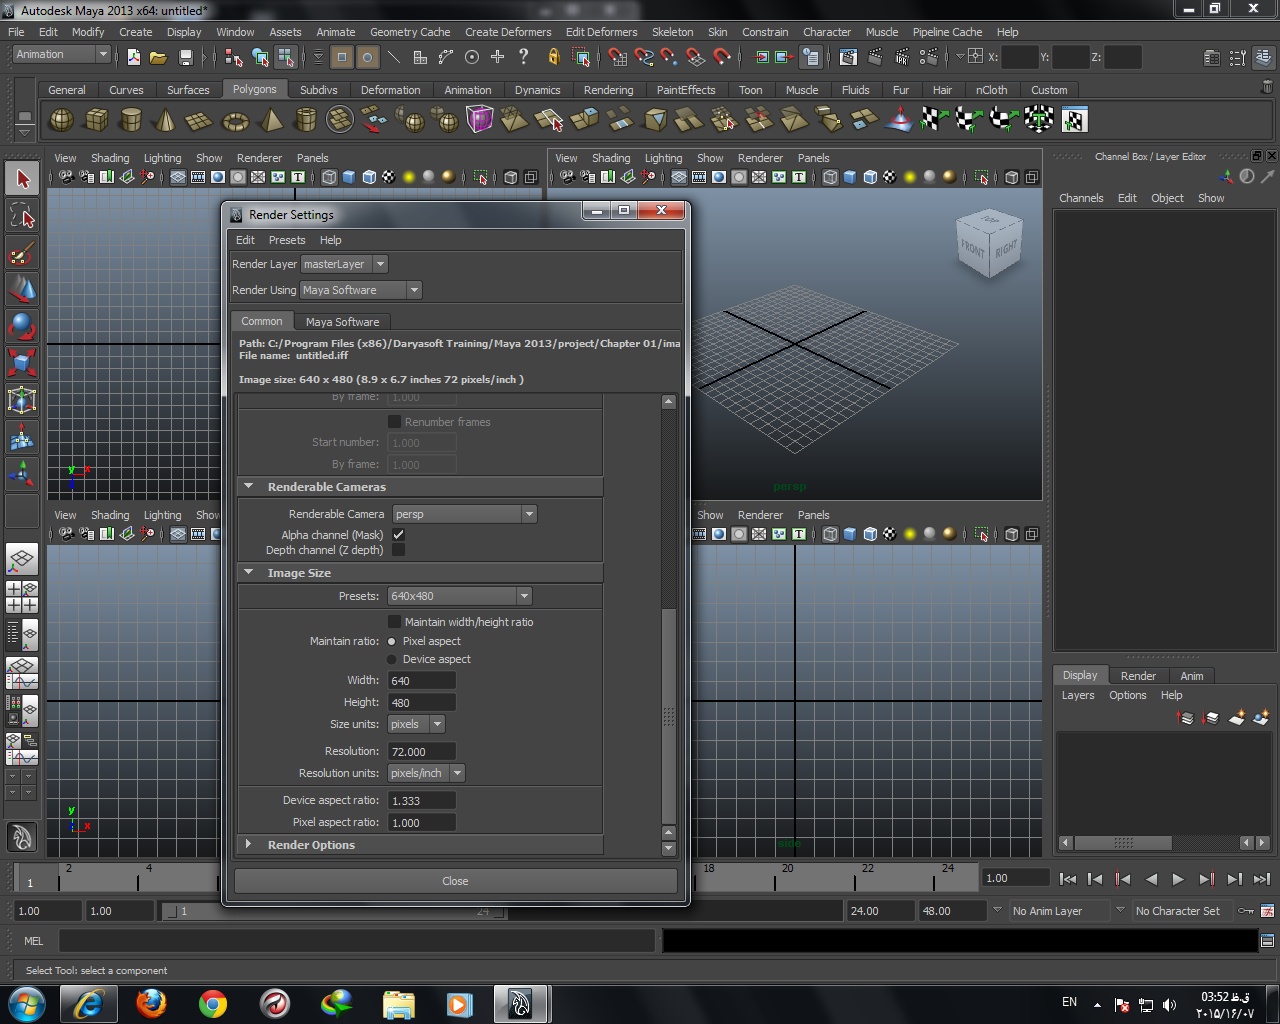Switch to single perspective view layout
The height and width of the screenshot is (1024, 1280).
[22, 559]
